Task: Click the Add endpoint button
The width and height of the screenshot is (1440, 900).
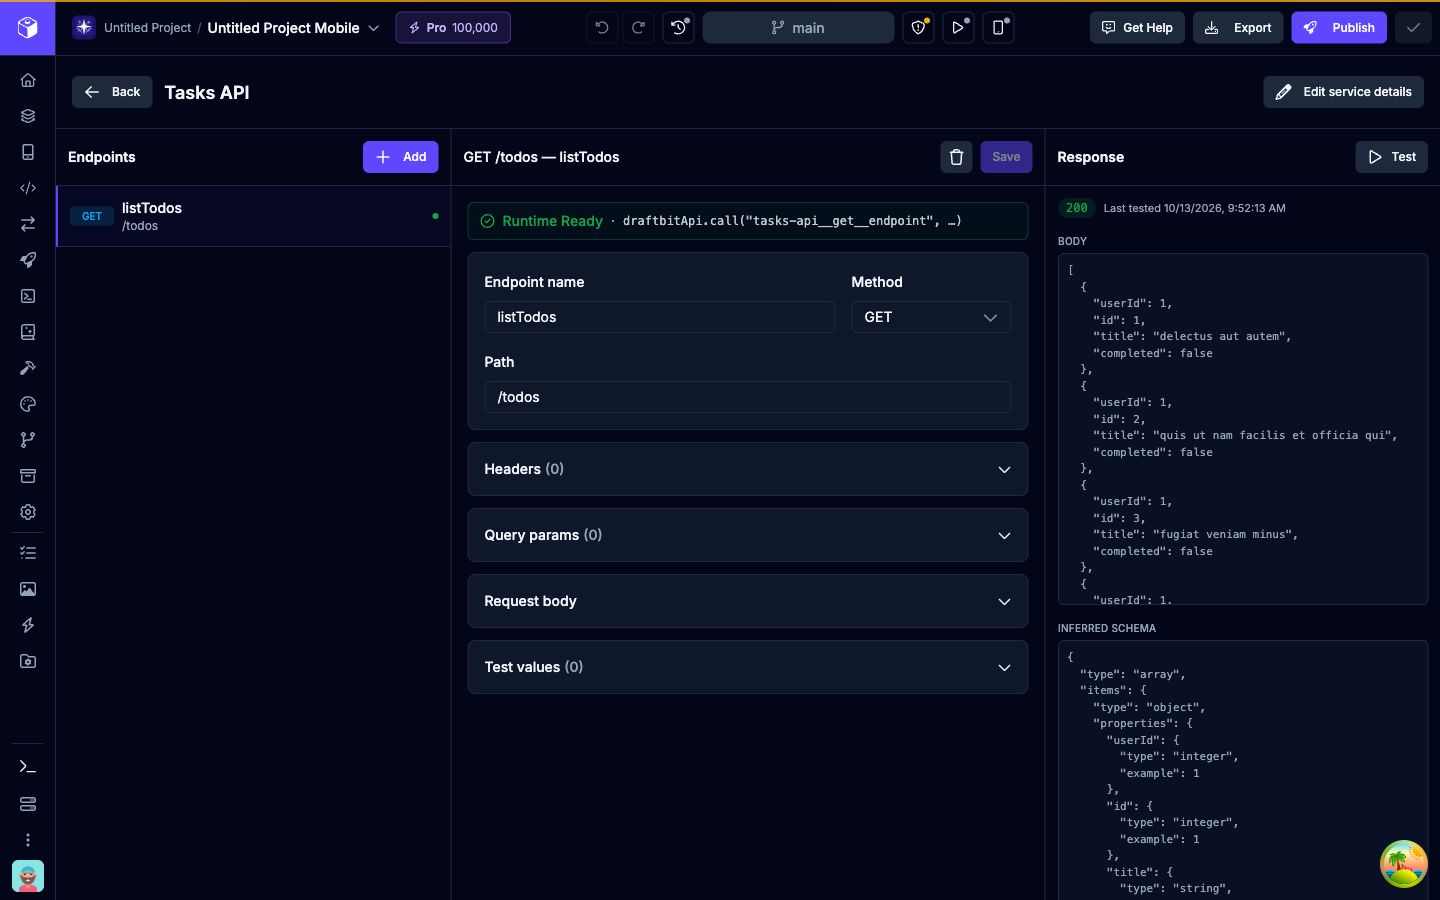Action: (x=401, y=157)
